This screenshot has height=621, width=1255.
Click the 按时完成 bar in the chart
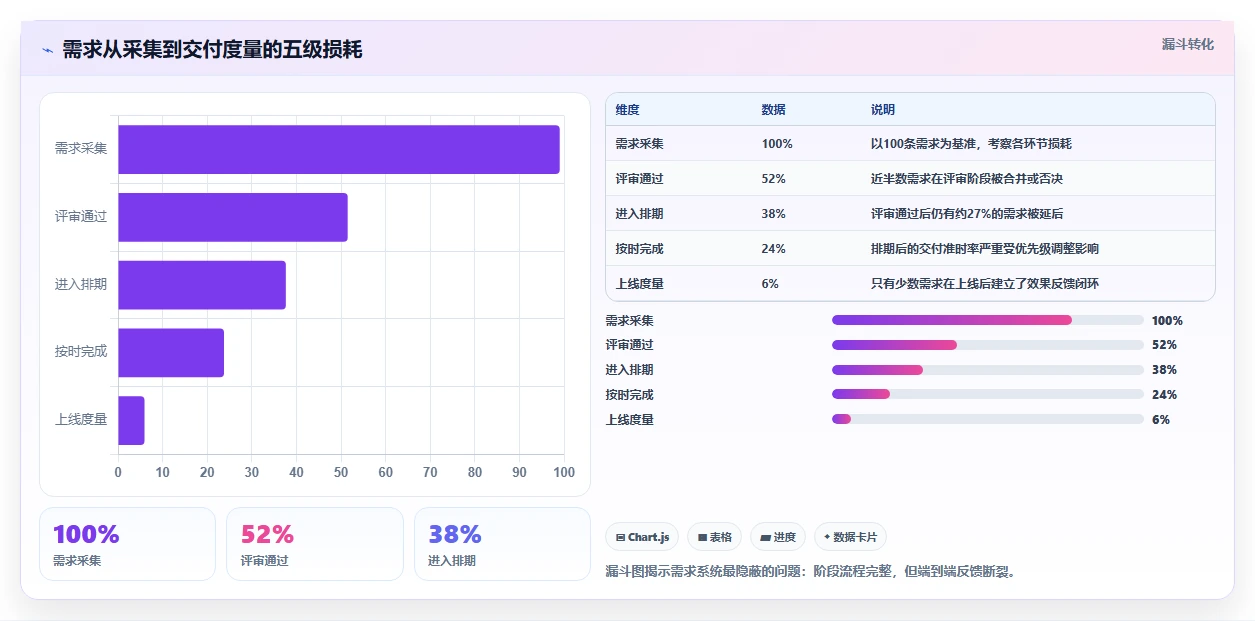point(171,352)
